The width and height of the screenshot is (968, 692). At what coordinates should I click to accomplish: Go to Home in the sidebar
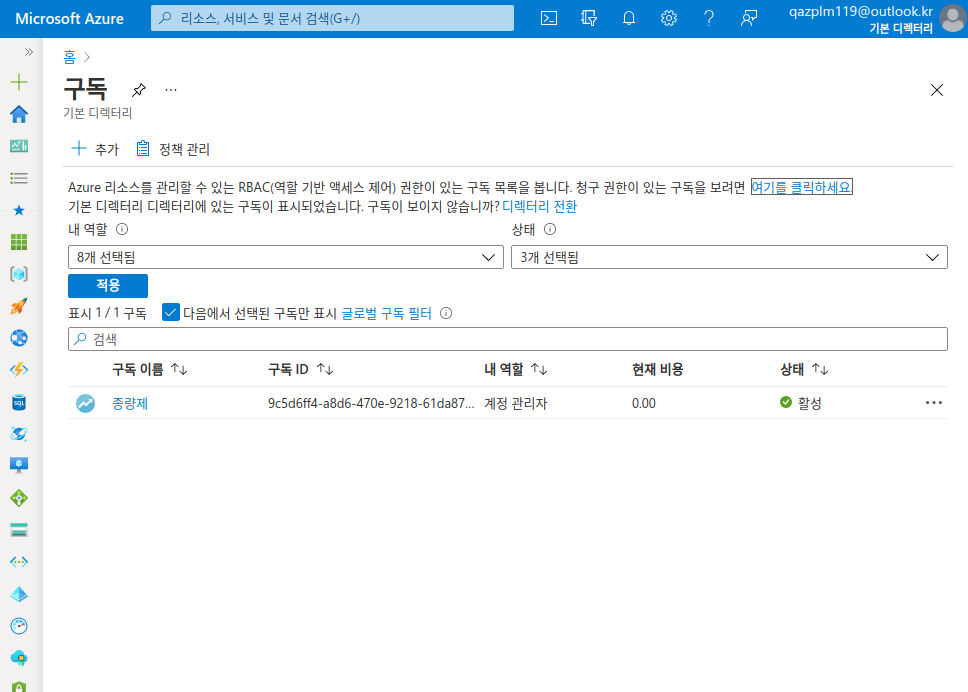pos(19,114)
